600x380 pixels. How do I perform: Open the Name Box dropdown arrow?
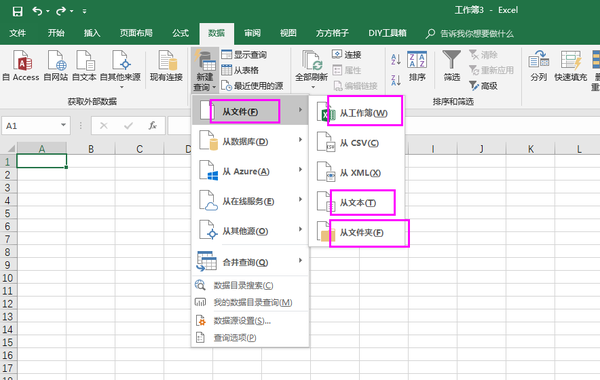click(x=64, y=125)
